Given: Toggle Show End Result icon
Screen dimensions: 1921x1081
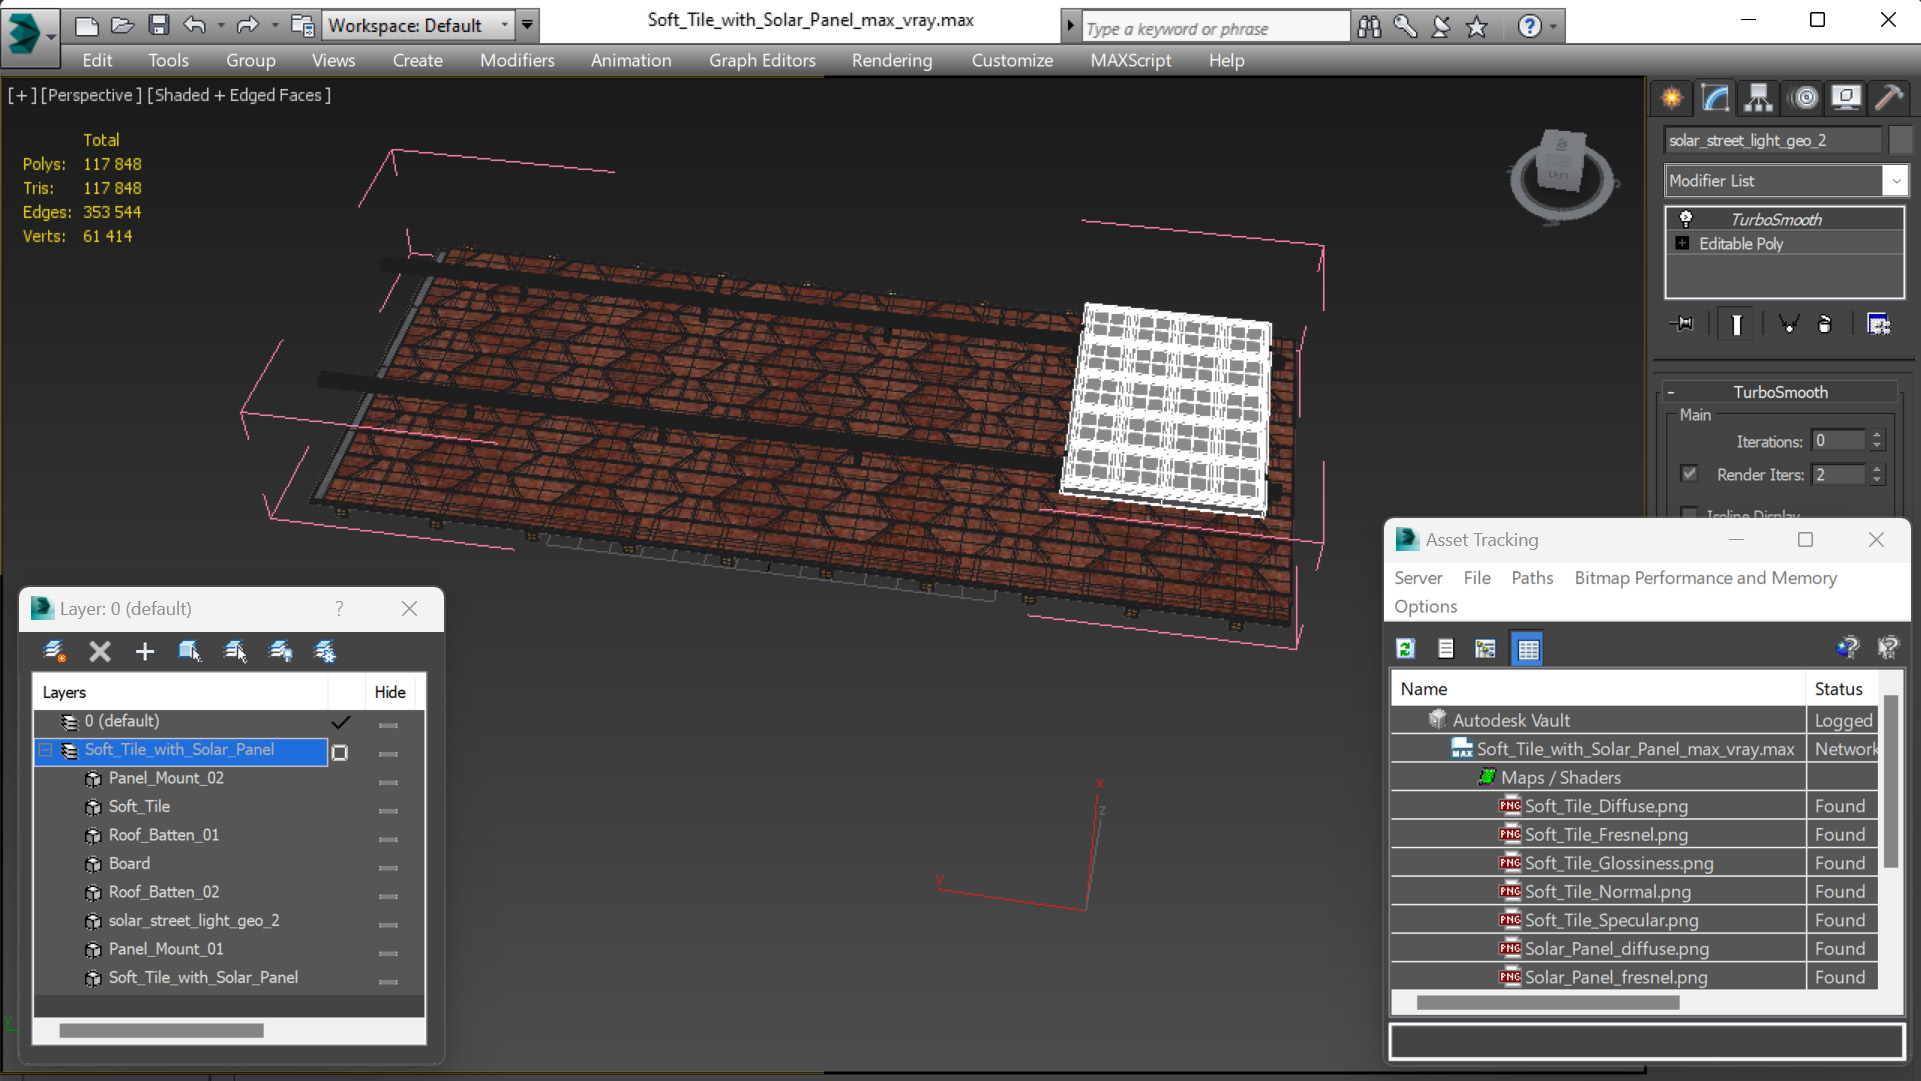Looking at the screenshot, I should pos(1737,324).
